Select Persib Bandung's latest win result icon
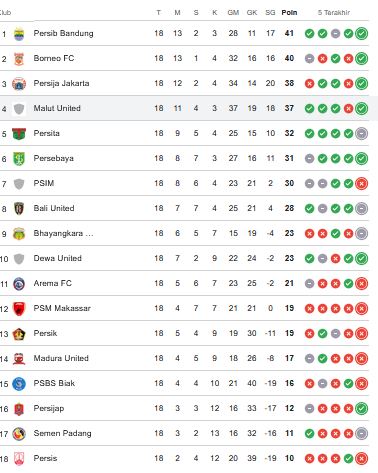 (x=361, y=34)
